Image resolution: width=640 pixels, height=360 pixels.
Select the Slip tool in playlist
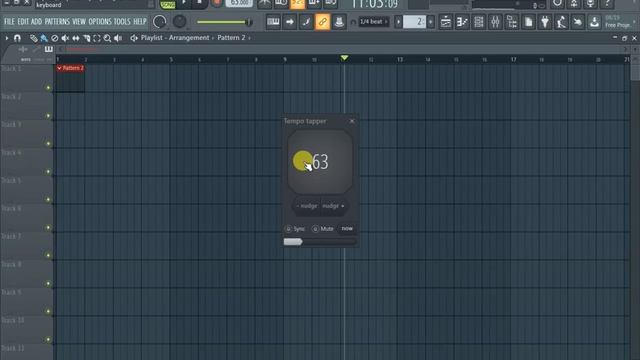[76, 38]
